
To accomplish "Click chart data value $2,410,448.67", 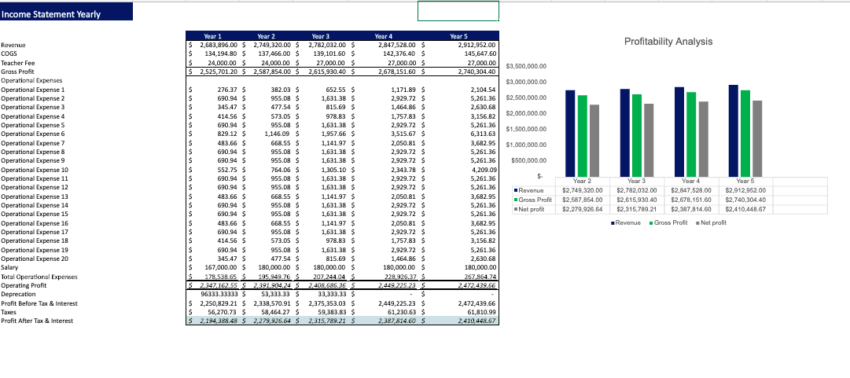I will (x=745, y=209).
